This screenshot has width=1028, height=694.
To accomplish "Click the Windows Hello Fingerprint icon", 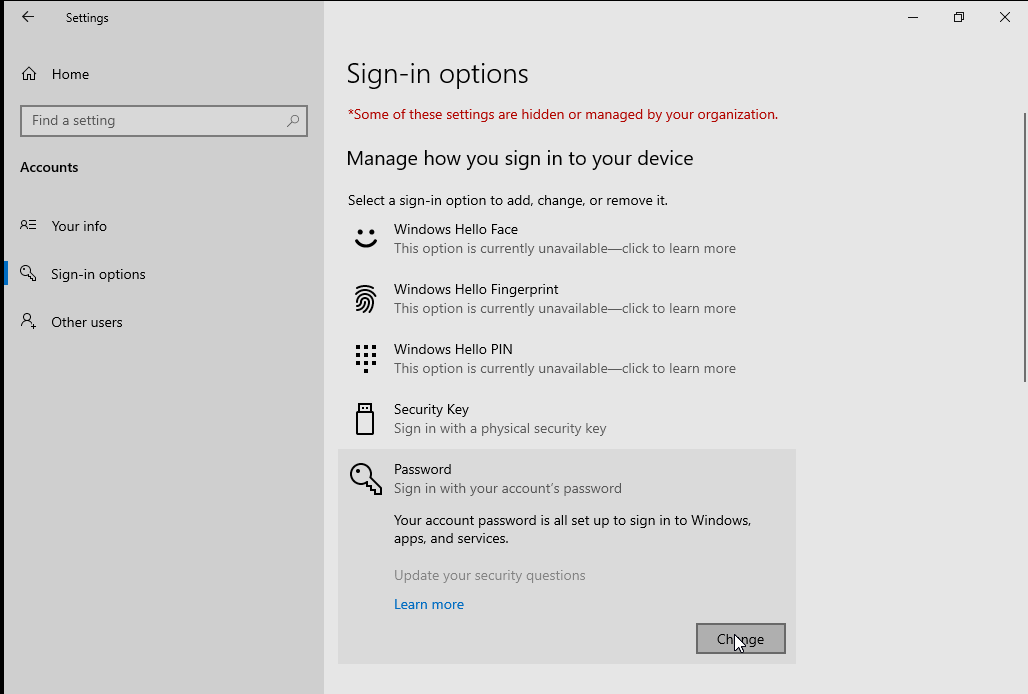I will (366, 298).
